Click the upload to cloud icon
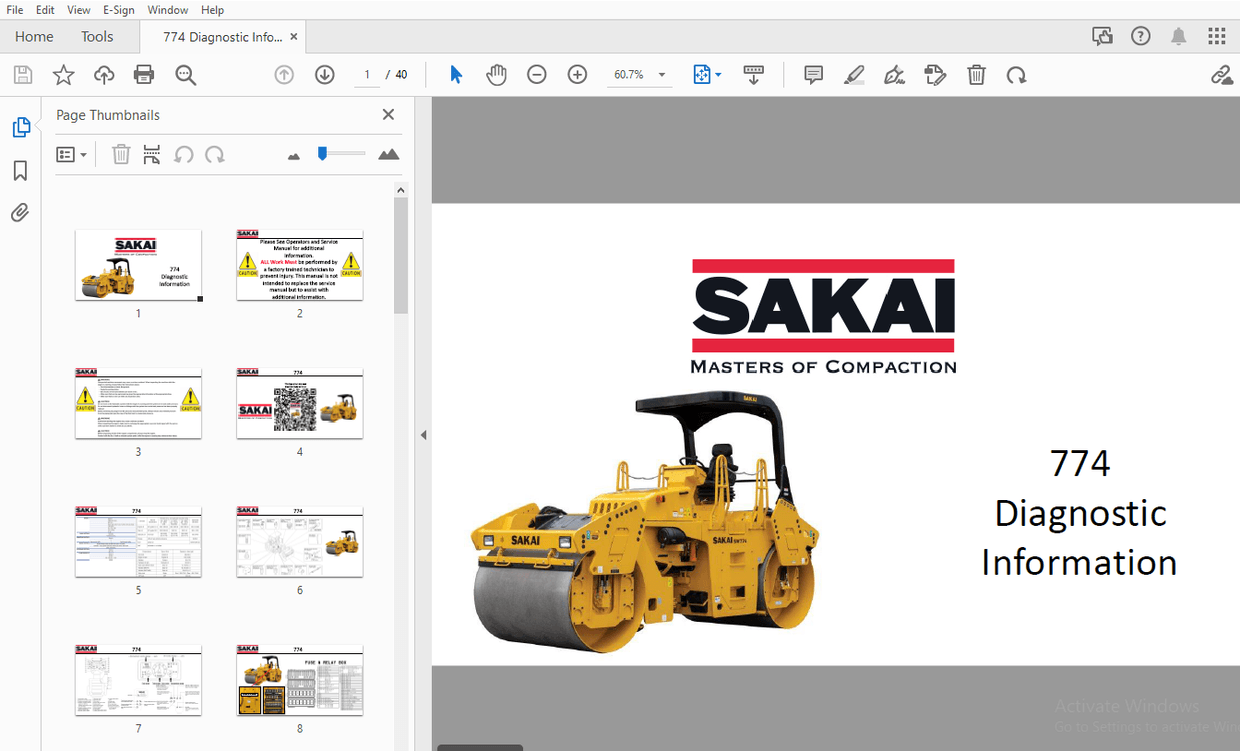 click(104, 75)
